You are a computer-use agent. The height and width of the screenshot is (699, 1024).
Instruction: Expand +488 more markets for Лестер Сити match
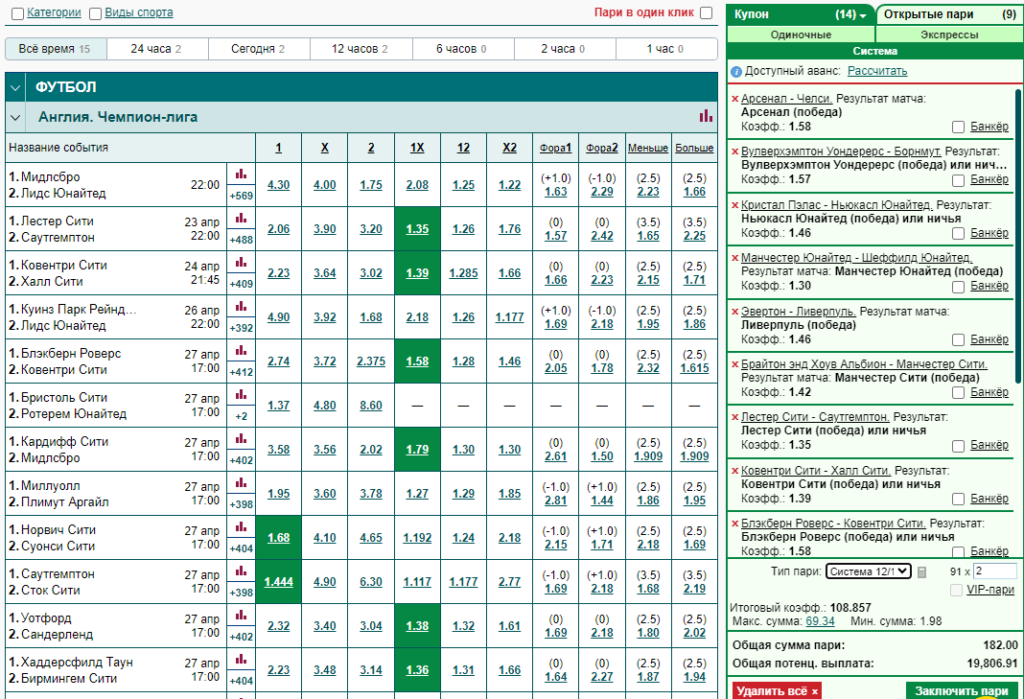pos(241,240)
